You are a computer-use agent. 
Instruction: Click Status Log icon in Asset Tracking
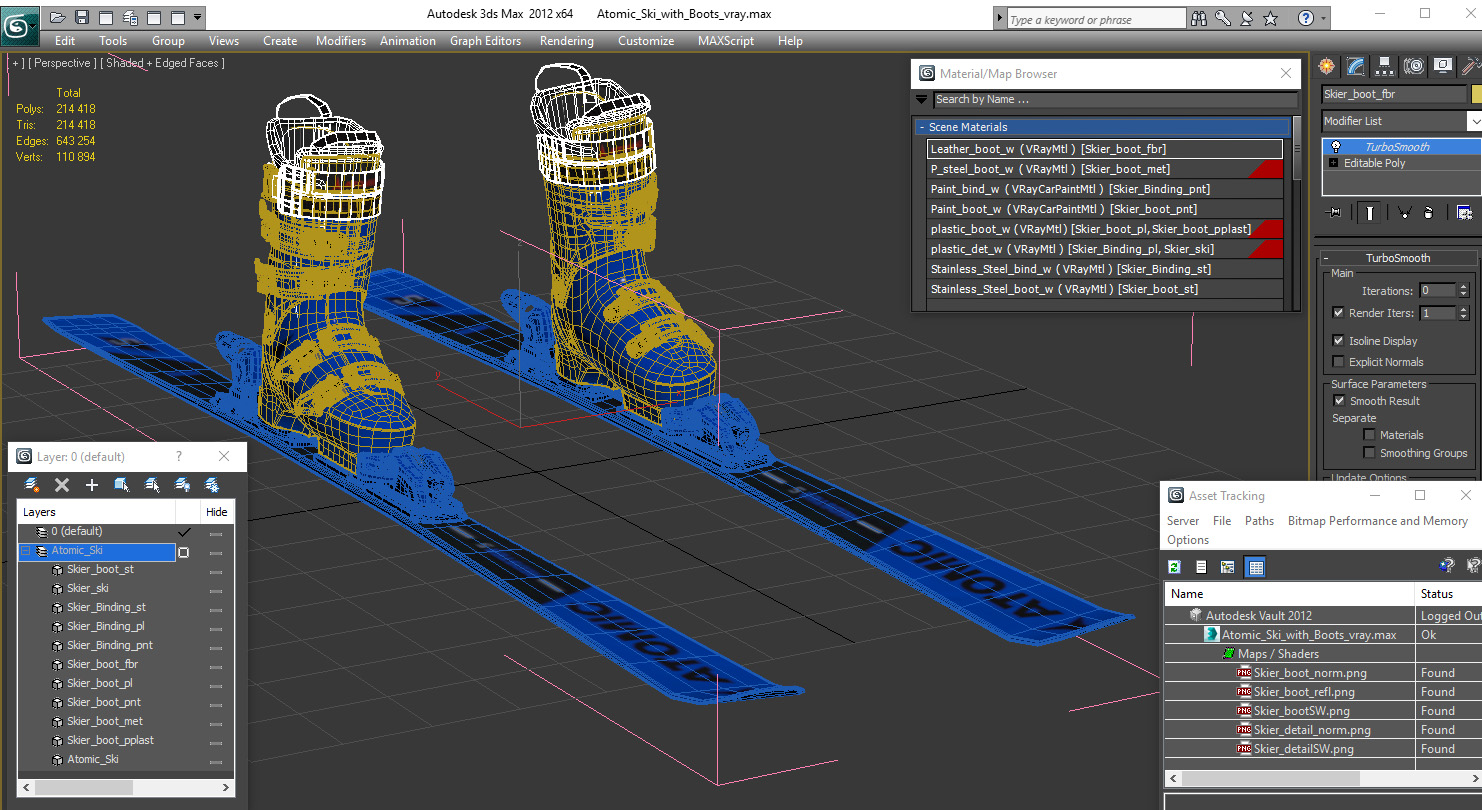pos(1201,567)
